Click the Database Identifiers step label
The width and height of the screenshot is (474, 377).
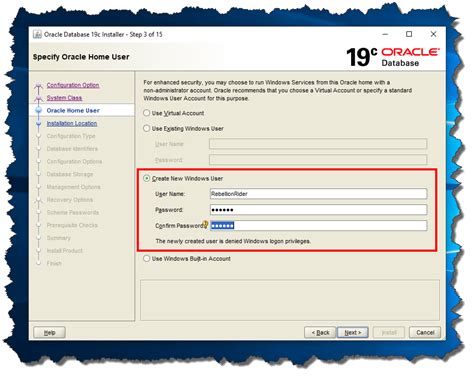click(x=72, y=149)
